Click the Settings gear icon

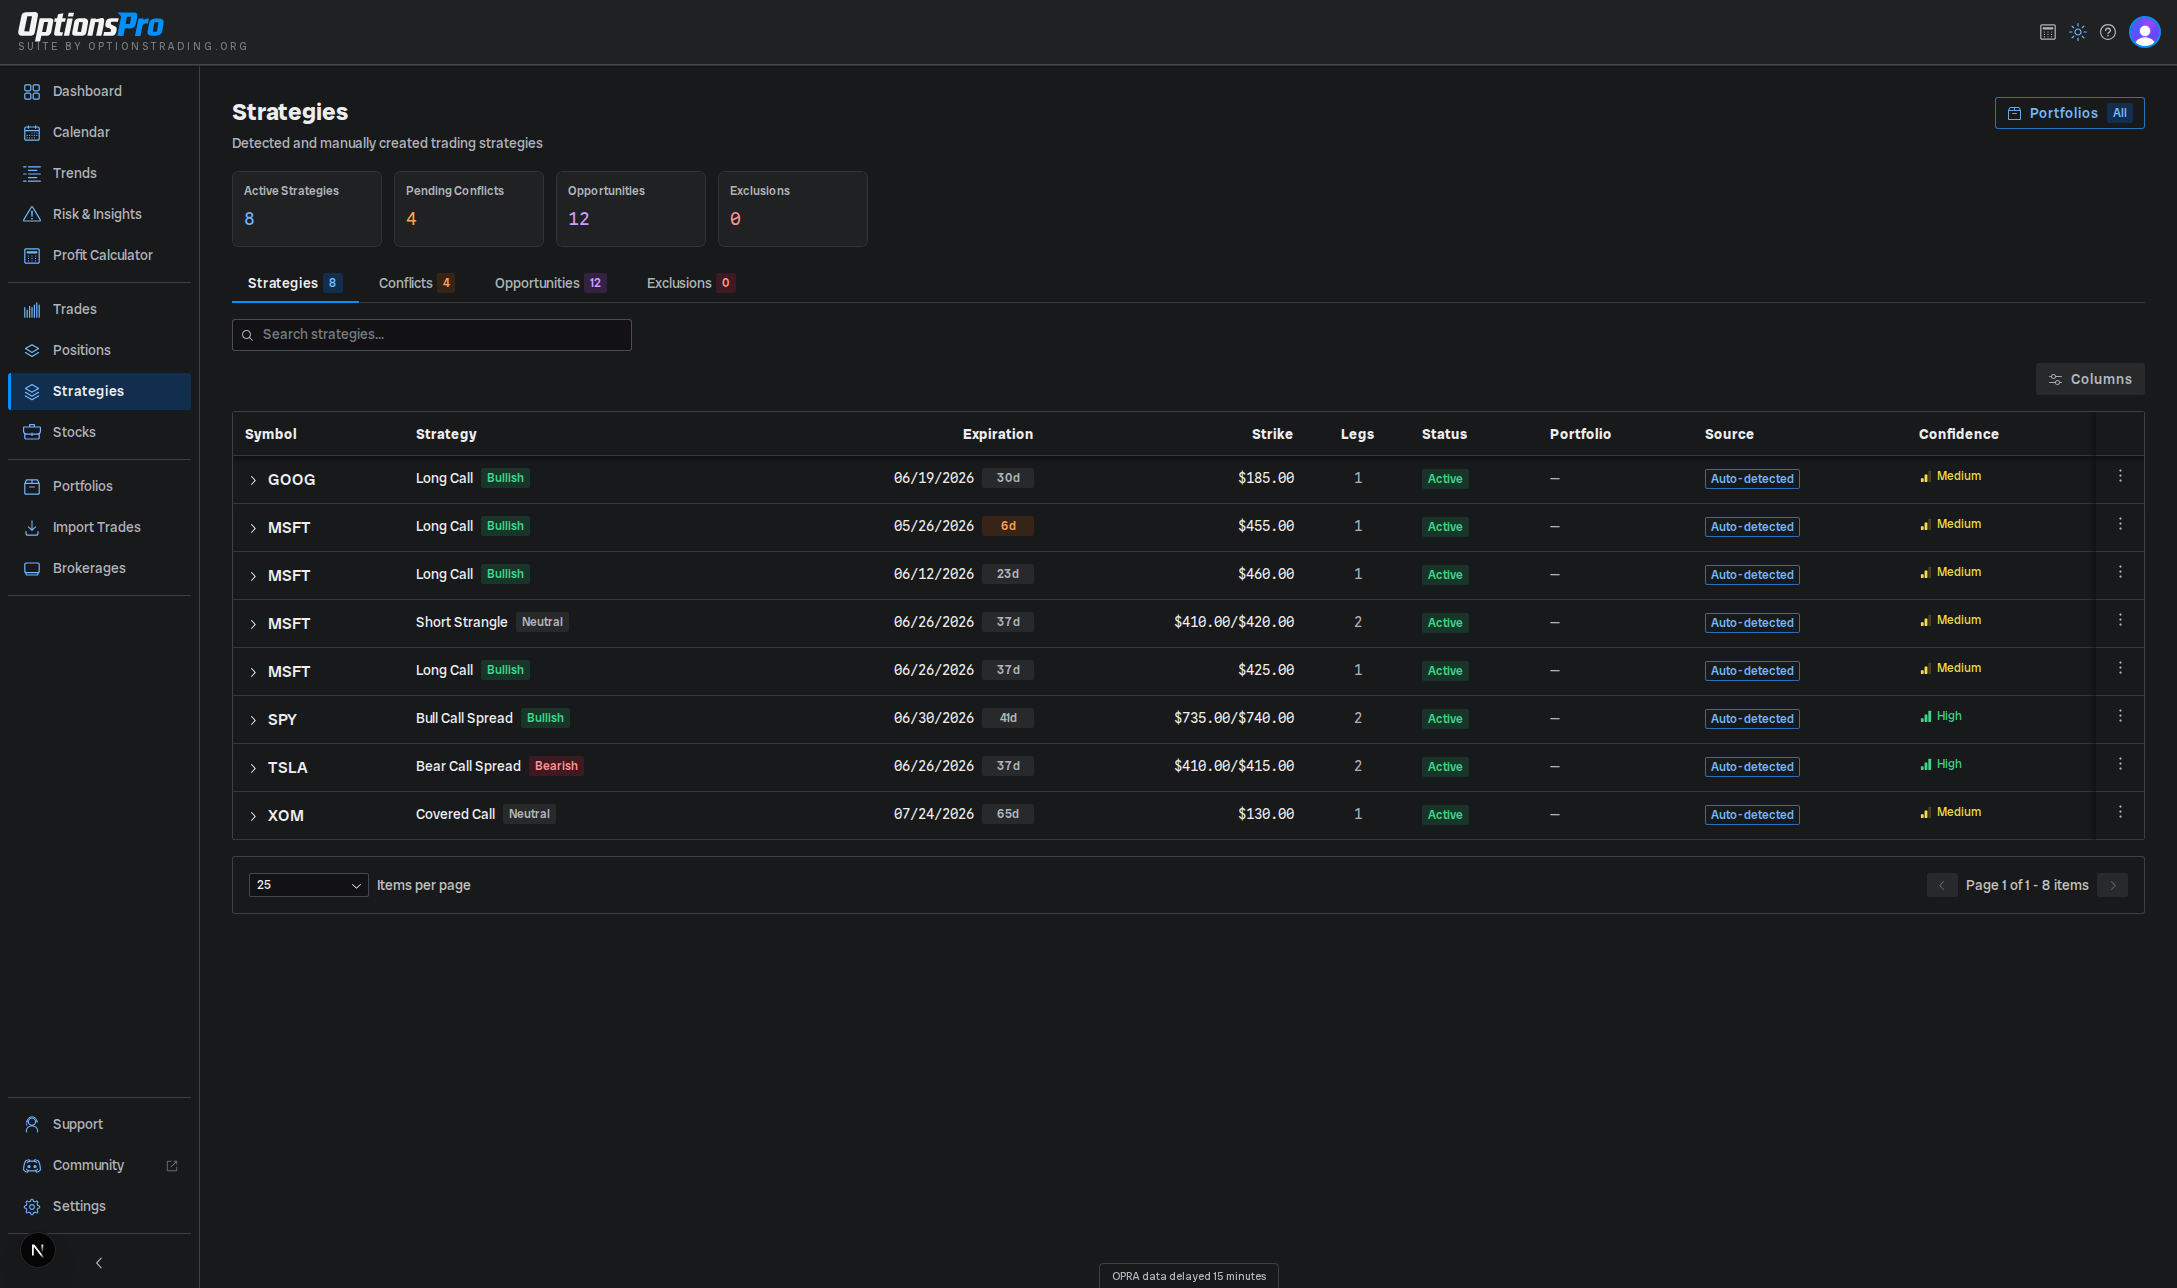pos(32,1207)
